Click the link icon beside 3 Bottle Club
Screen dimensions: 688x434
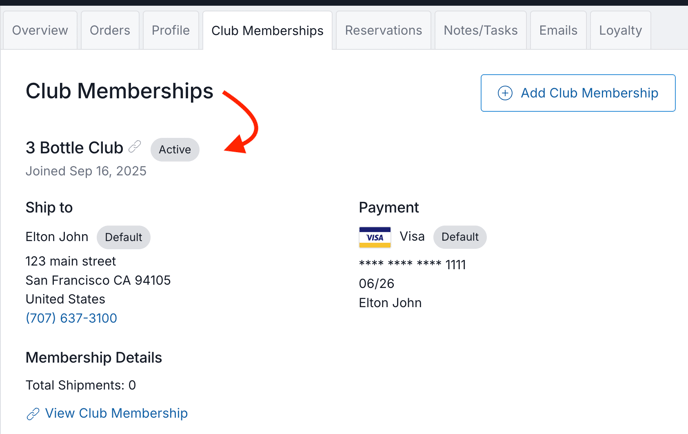pyautogui.click(x=135, y=147)
